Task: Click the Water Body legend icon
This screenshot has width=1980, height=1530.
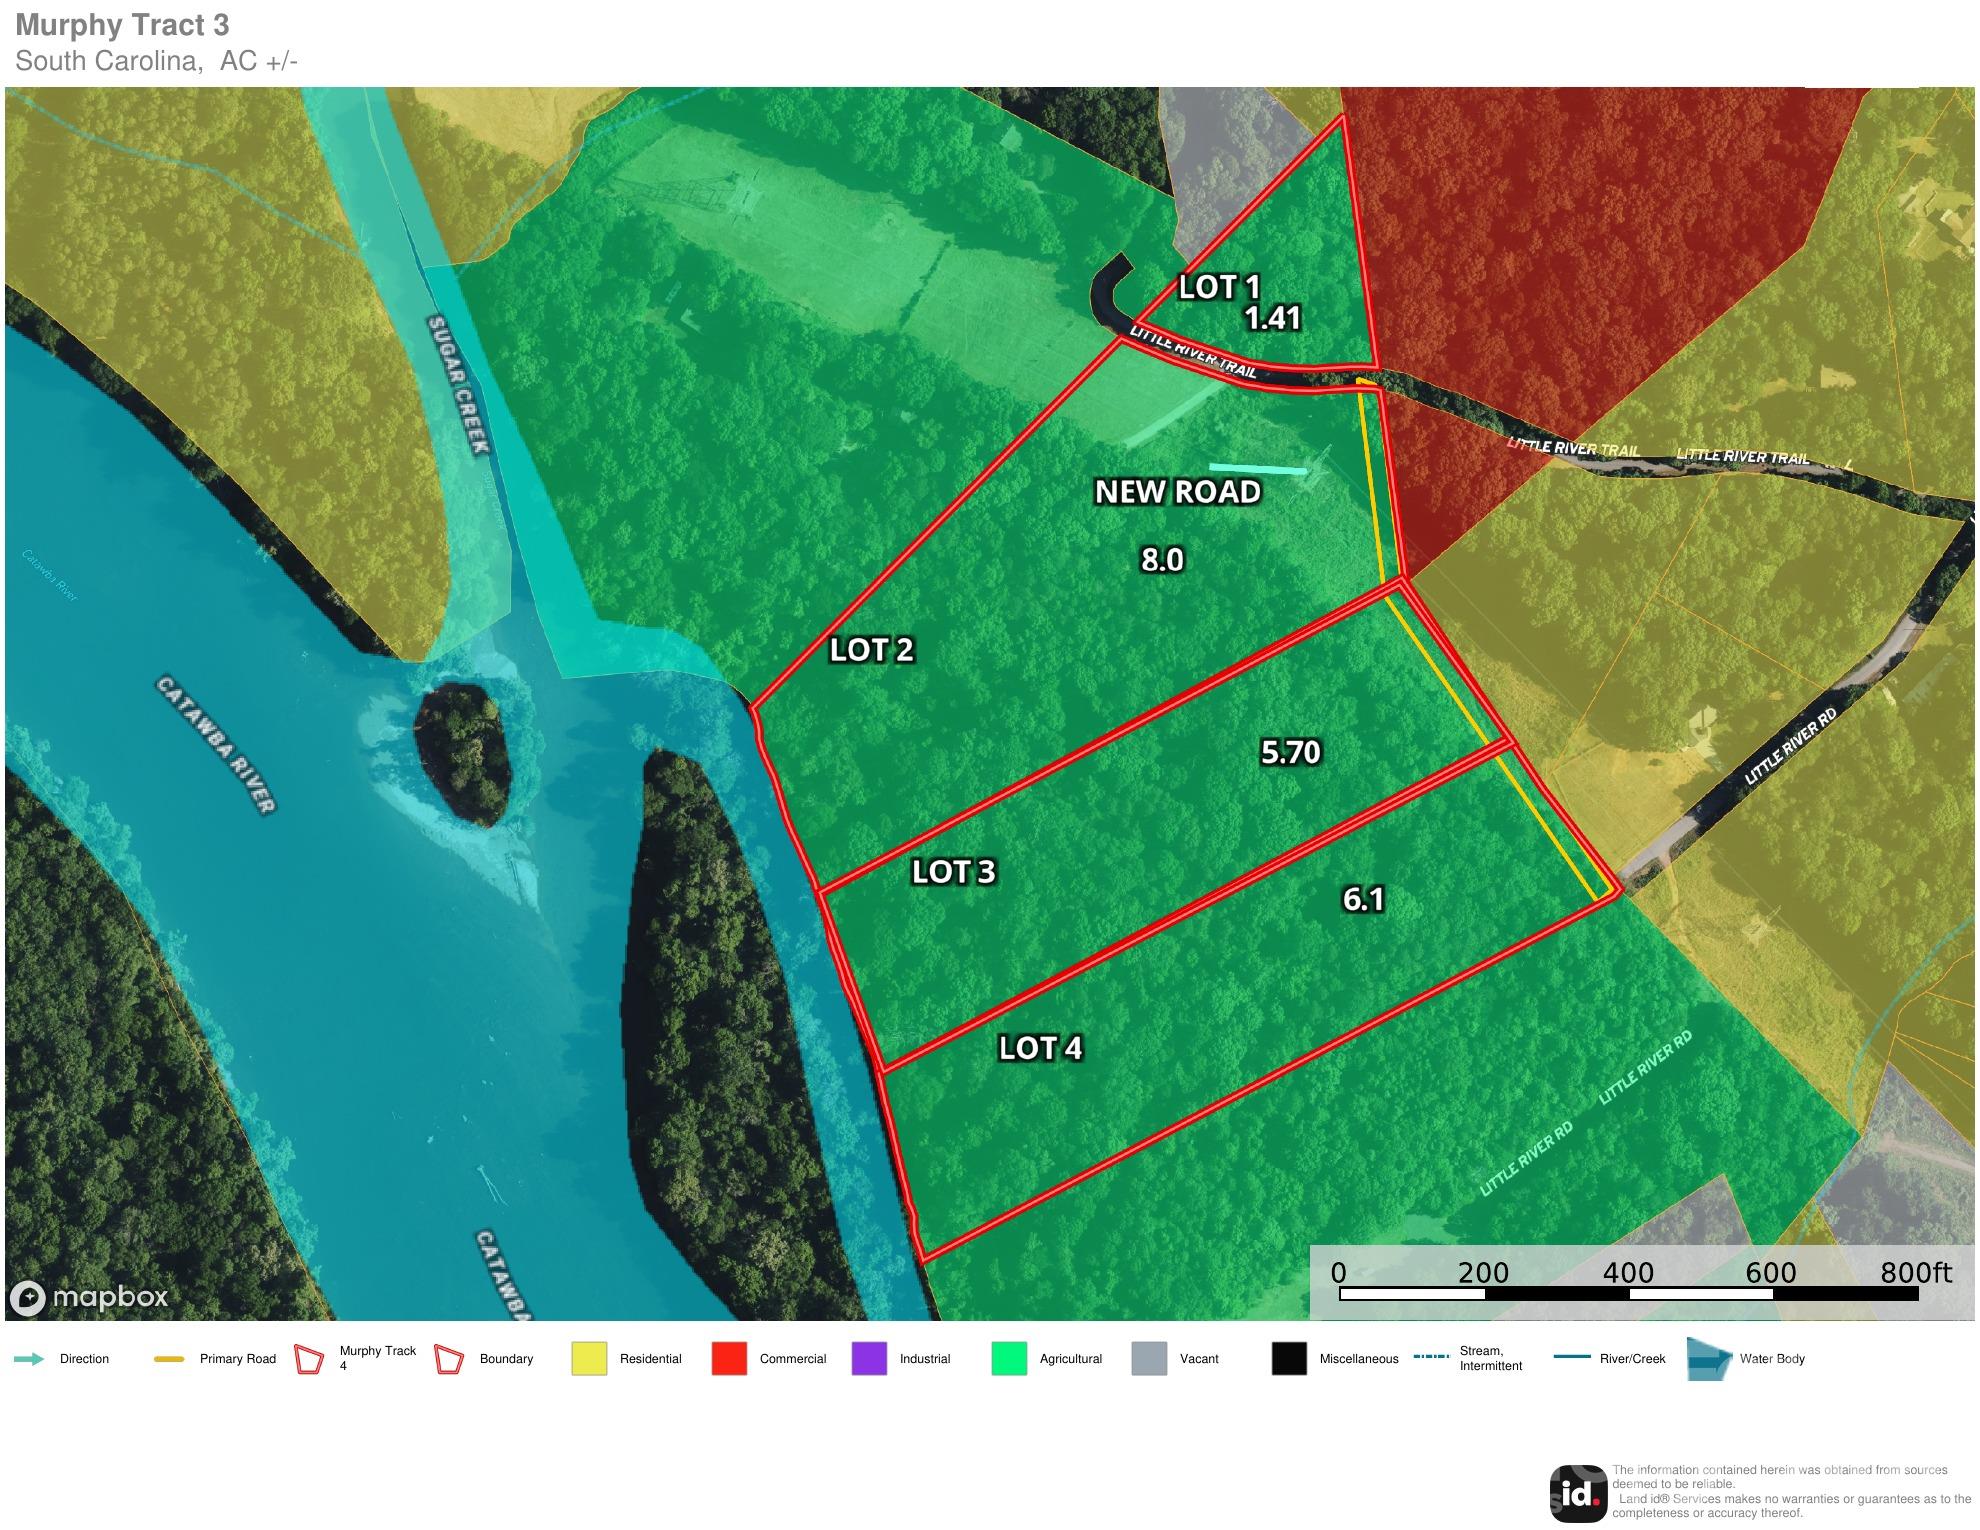Action: [x=1709, y=1359]
